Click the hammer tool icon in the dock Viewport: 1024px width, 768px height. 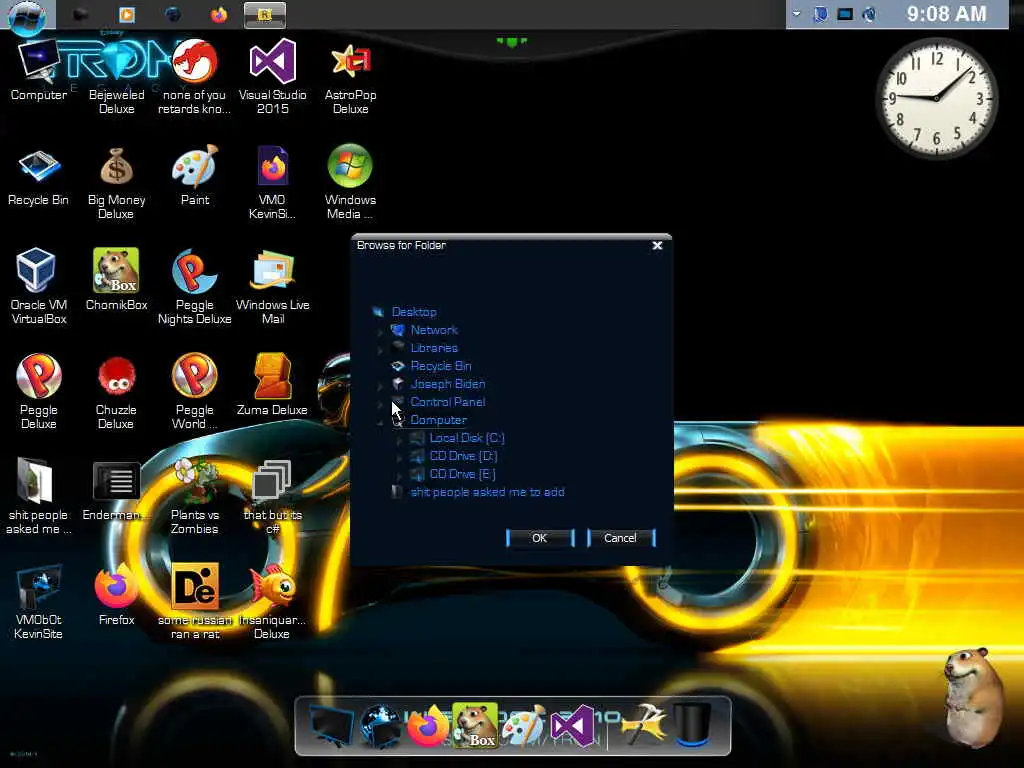pos(643,725)
